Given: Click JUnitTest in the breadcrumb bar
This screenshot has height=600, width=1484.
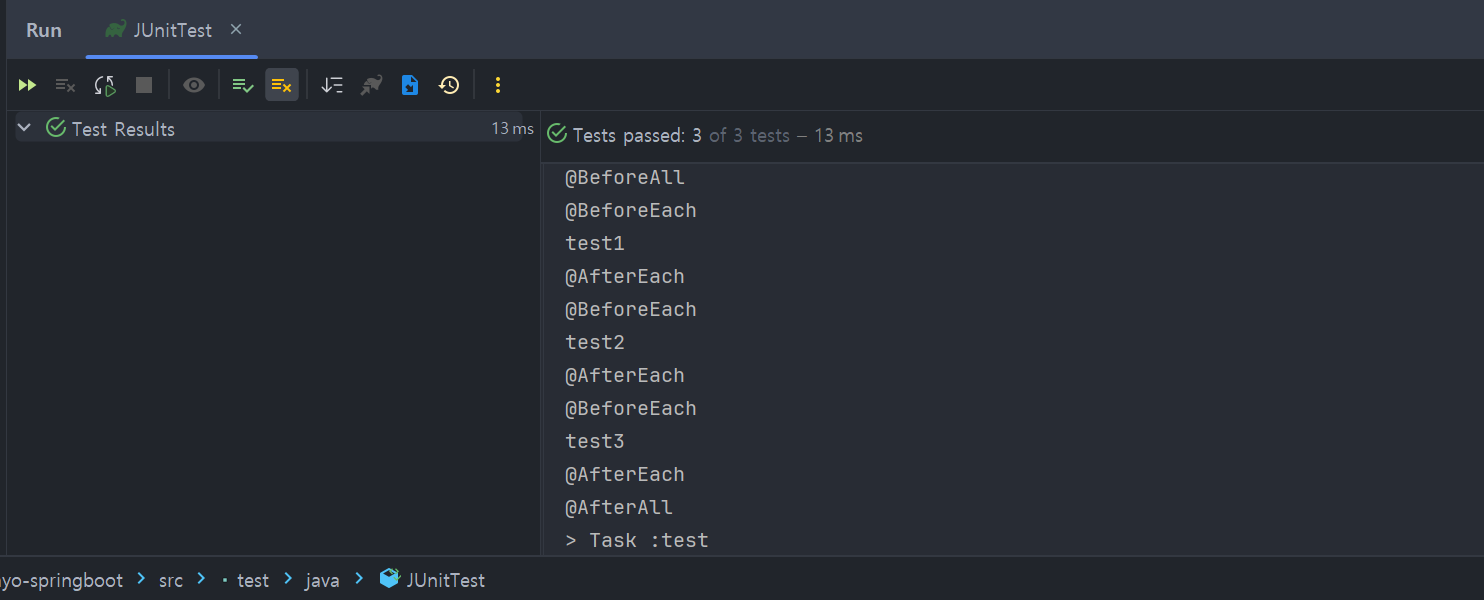Looking at the screenshot, I should [445, 580].
